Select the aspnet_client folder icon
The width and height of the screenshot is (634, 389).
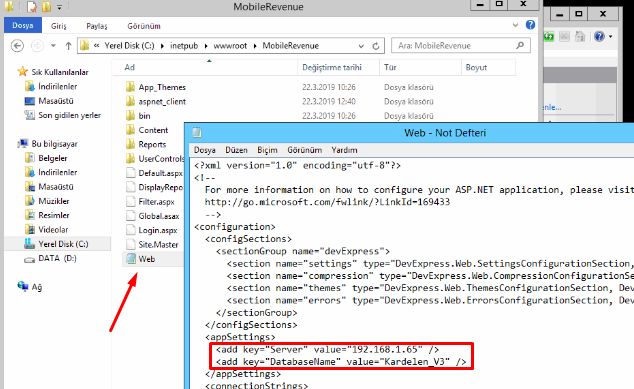coord(130,101)
